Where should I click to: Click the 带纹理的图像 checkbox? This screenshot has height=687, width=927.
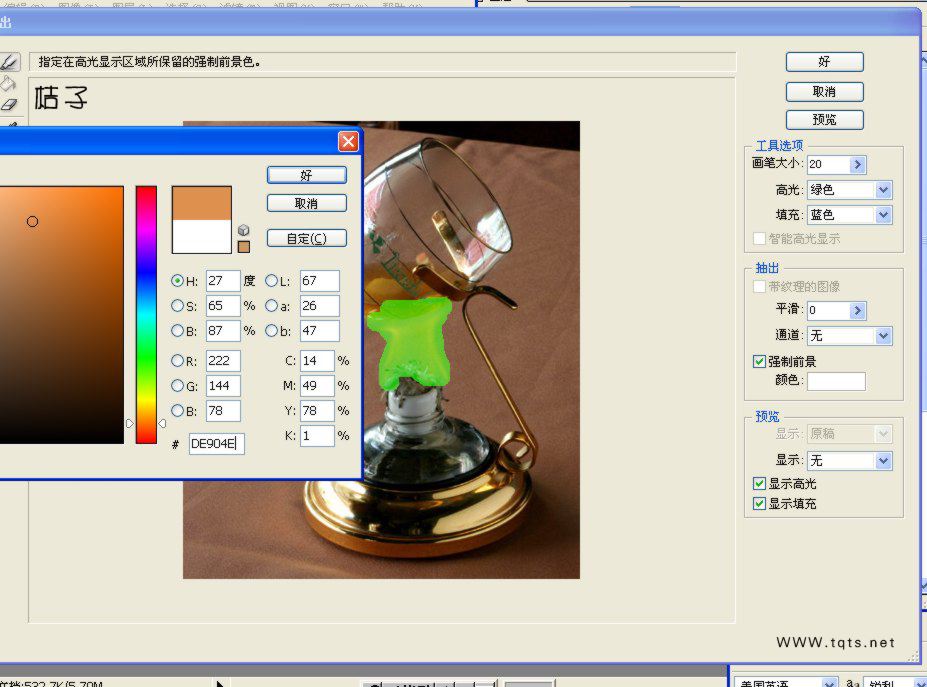760,287
